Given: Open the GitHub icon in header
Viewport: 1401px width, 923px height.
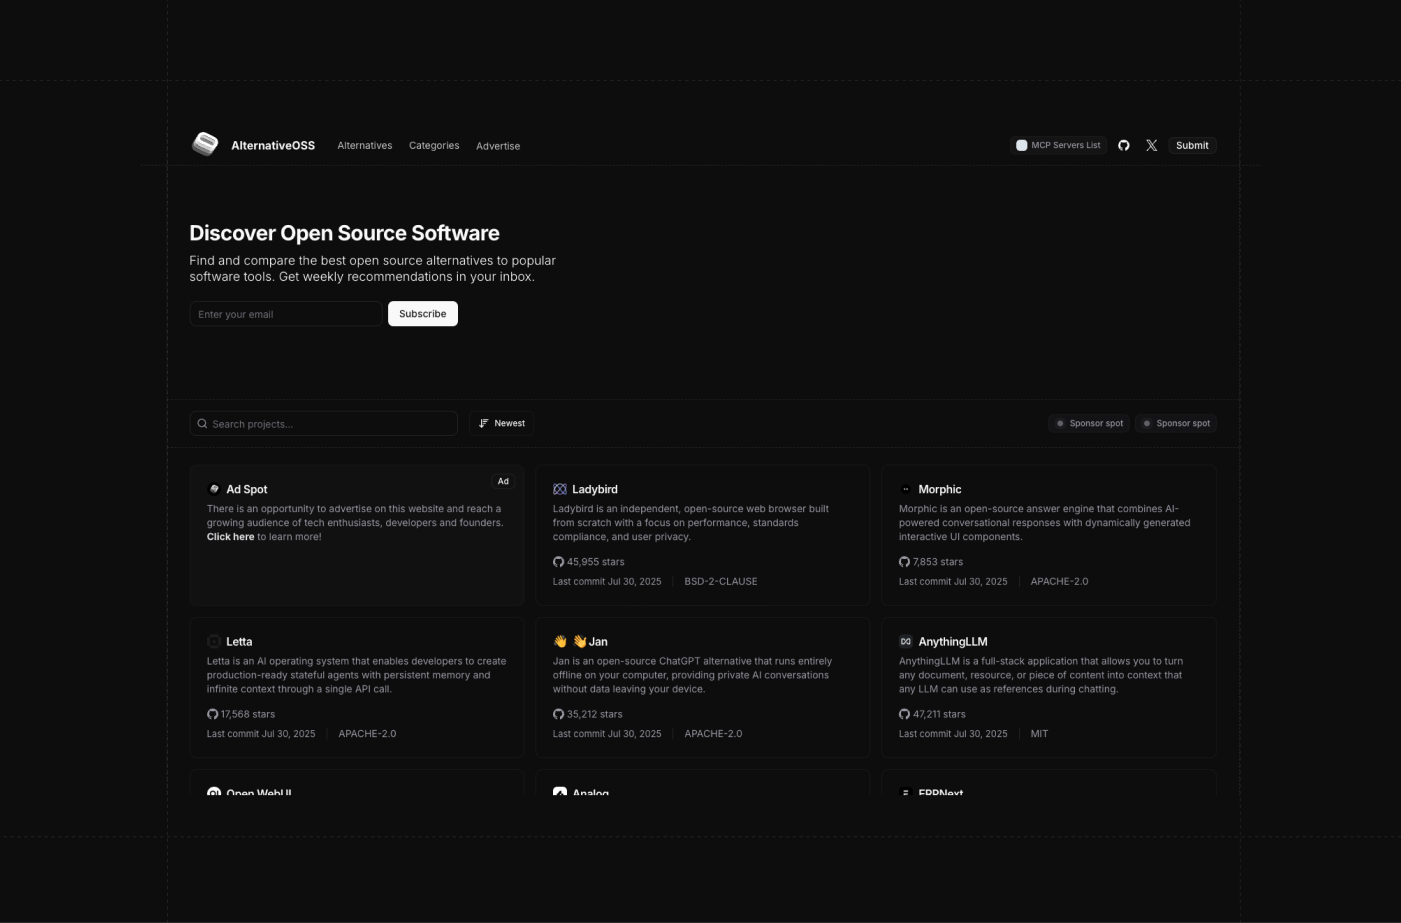Looking at the screenshot, I should [x=1124, y=145].
